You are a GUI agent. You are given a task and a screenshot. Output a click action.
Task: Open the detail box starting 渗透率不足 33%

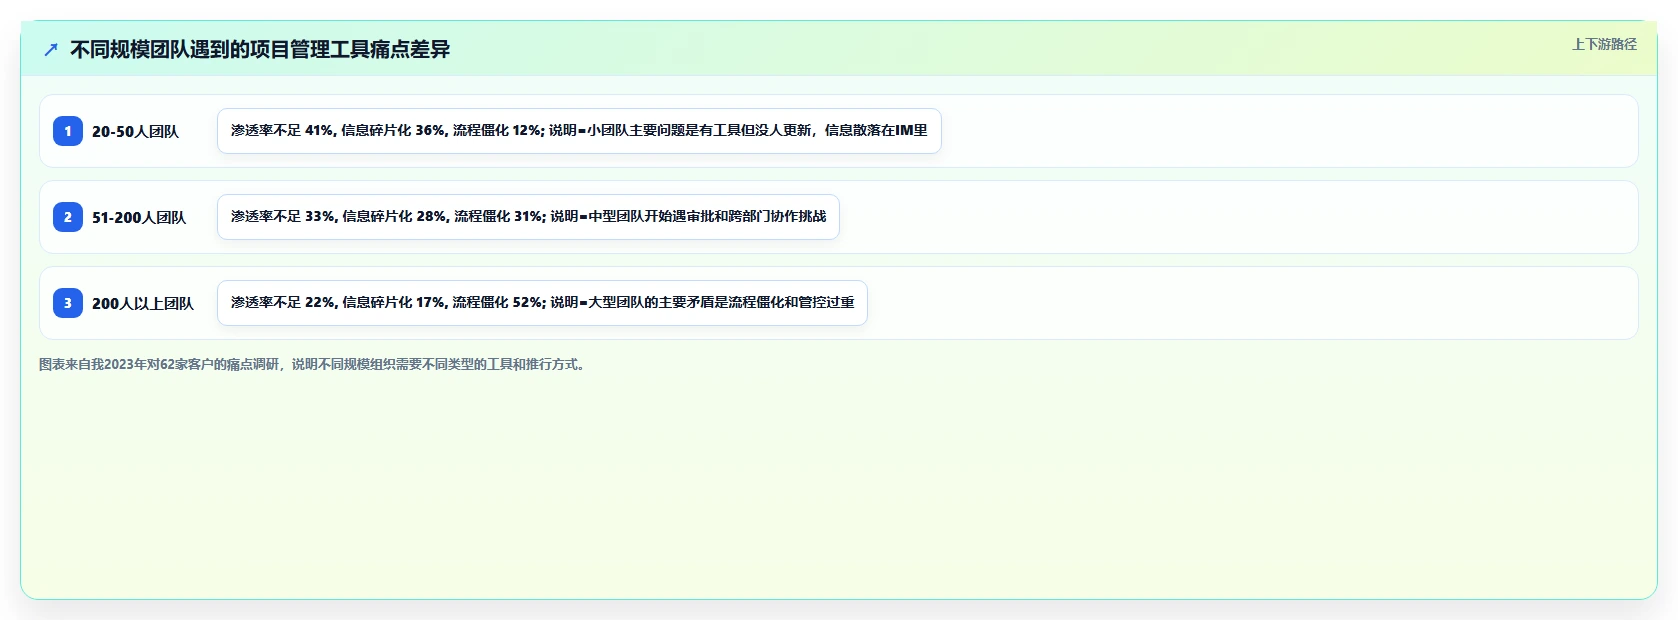pos(528,217)
